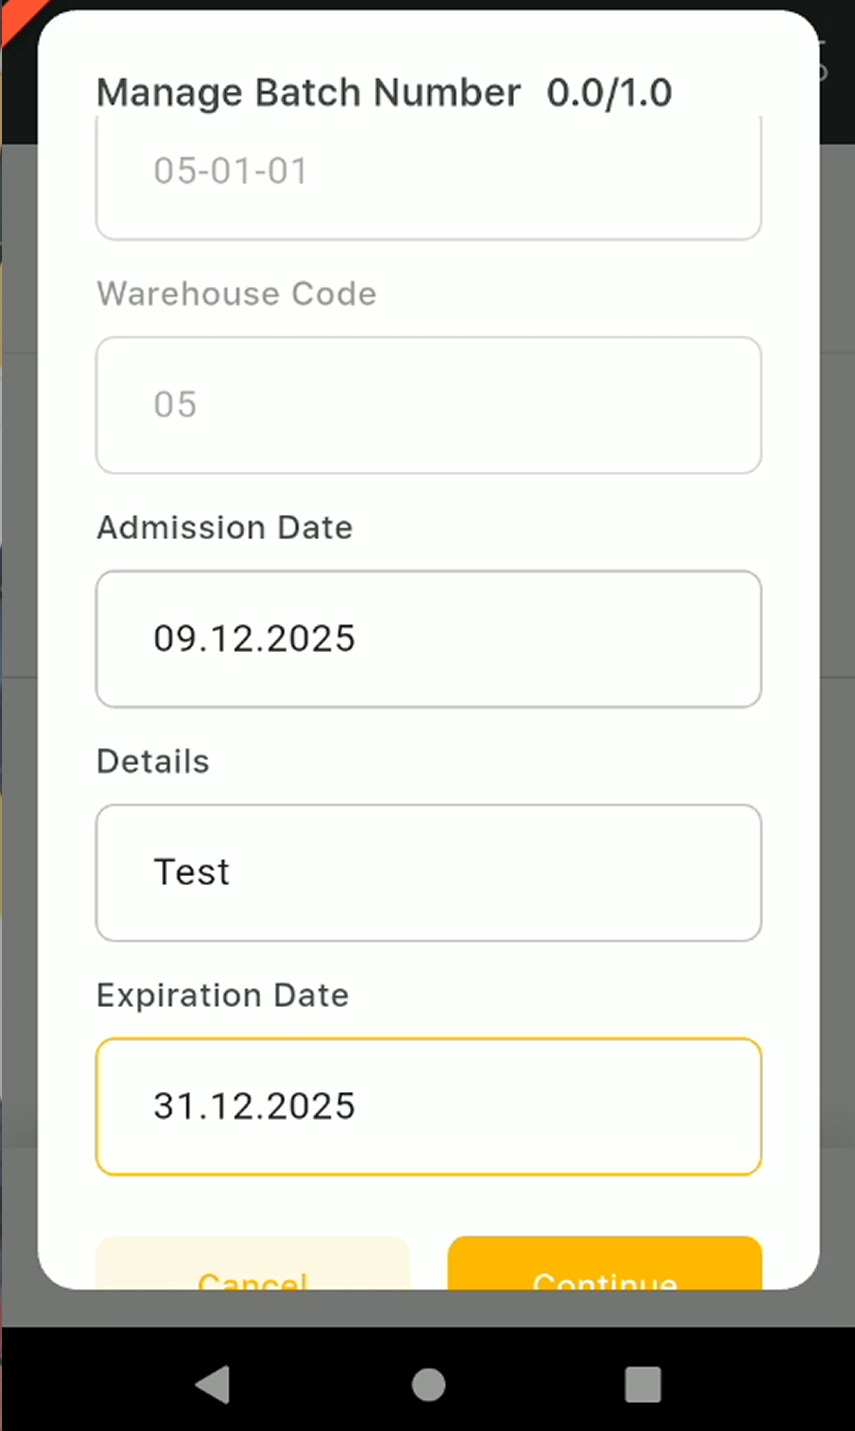Focus the Expiration Date field showing 31.12.2025
Viewport: 855px width, 1431px height.
428,1106
